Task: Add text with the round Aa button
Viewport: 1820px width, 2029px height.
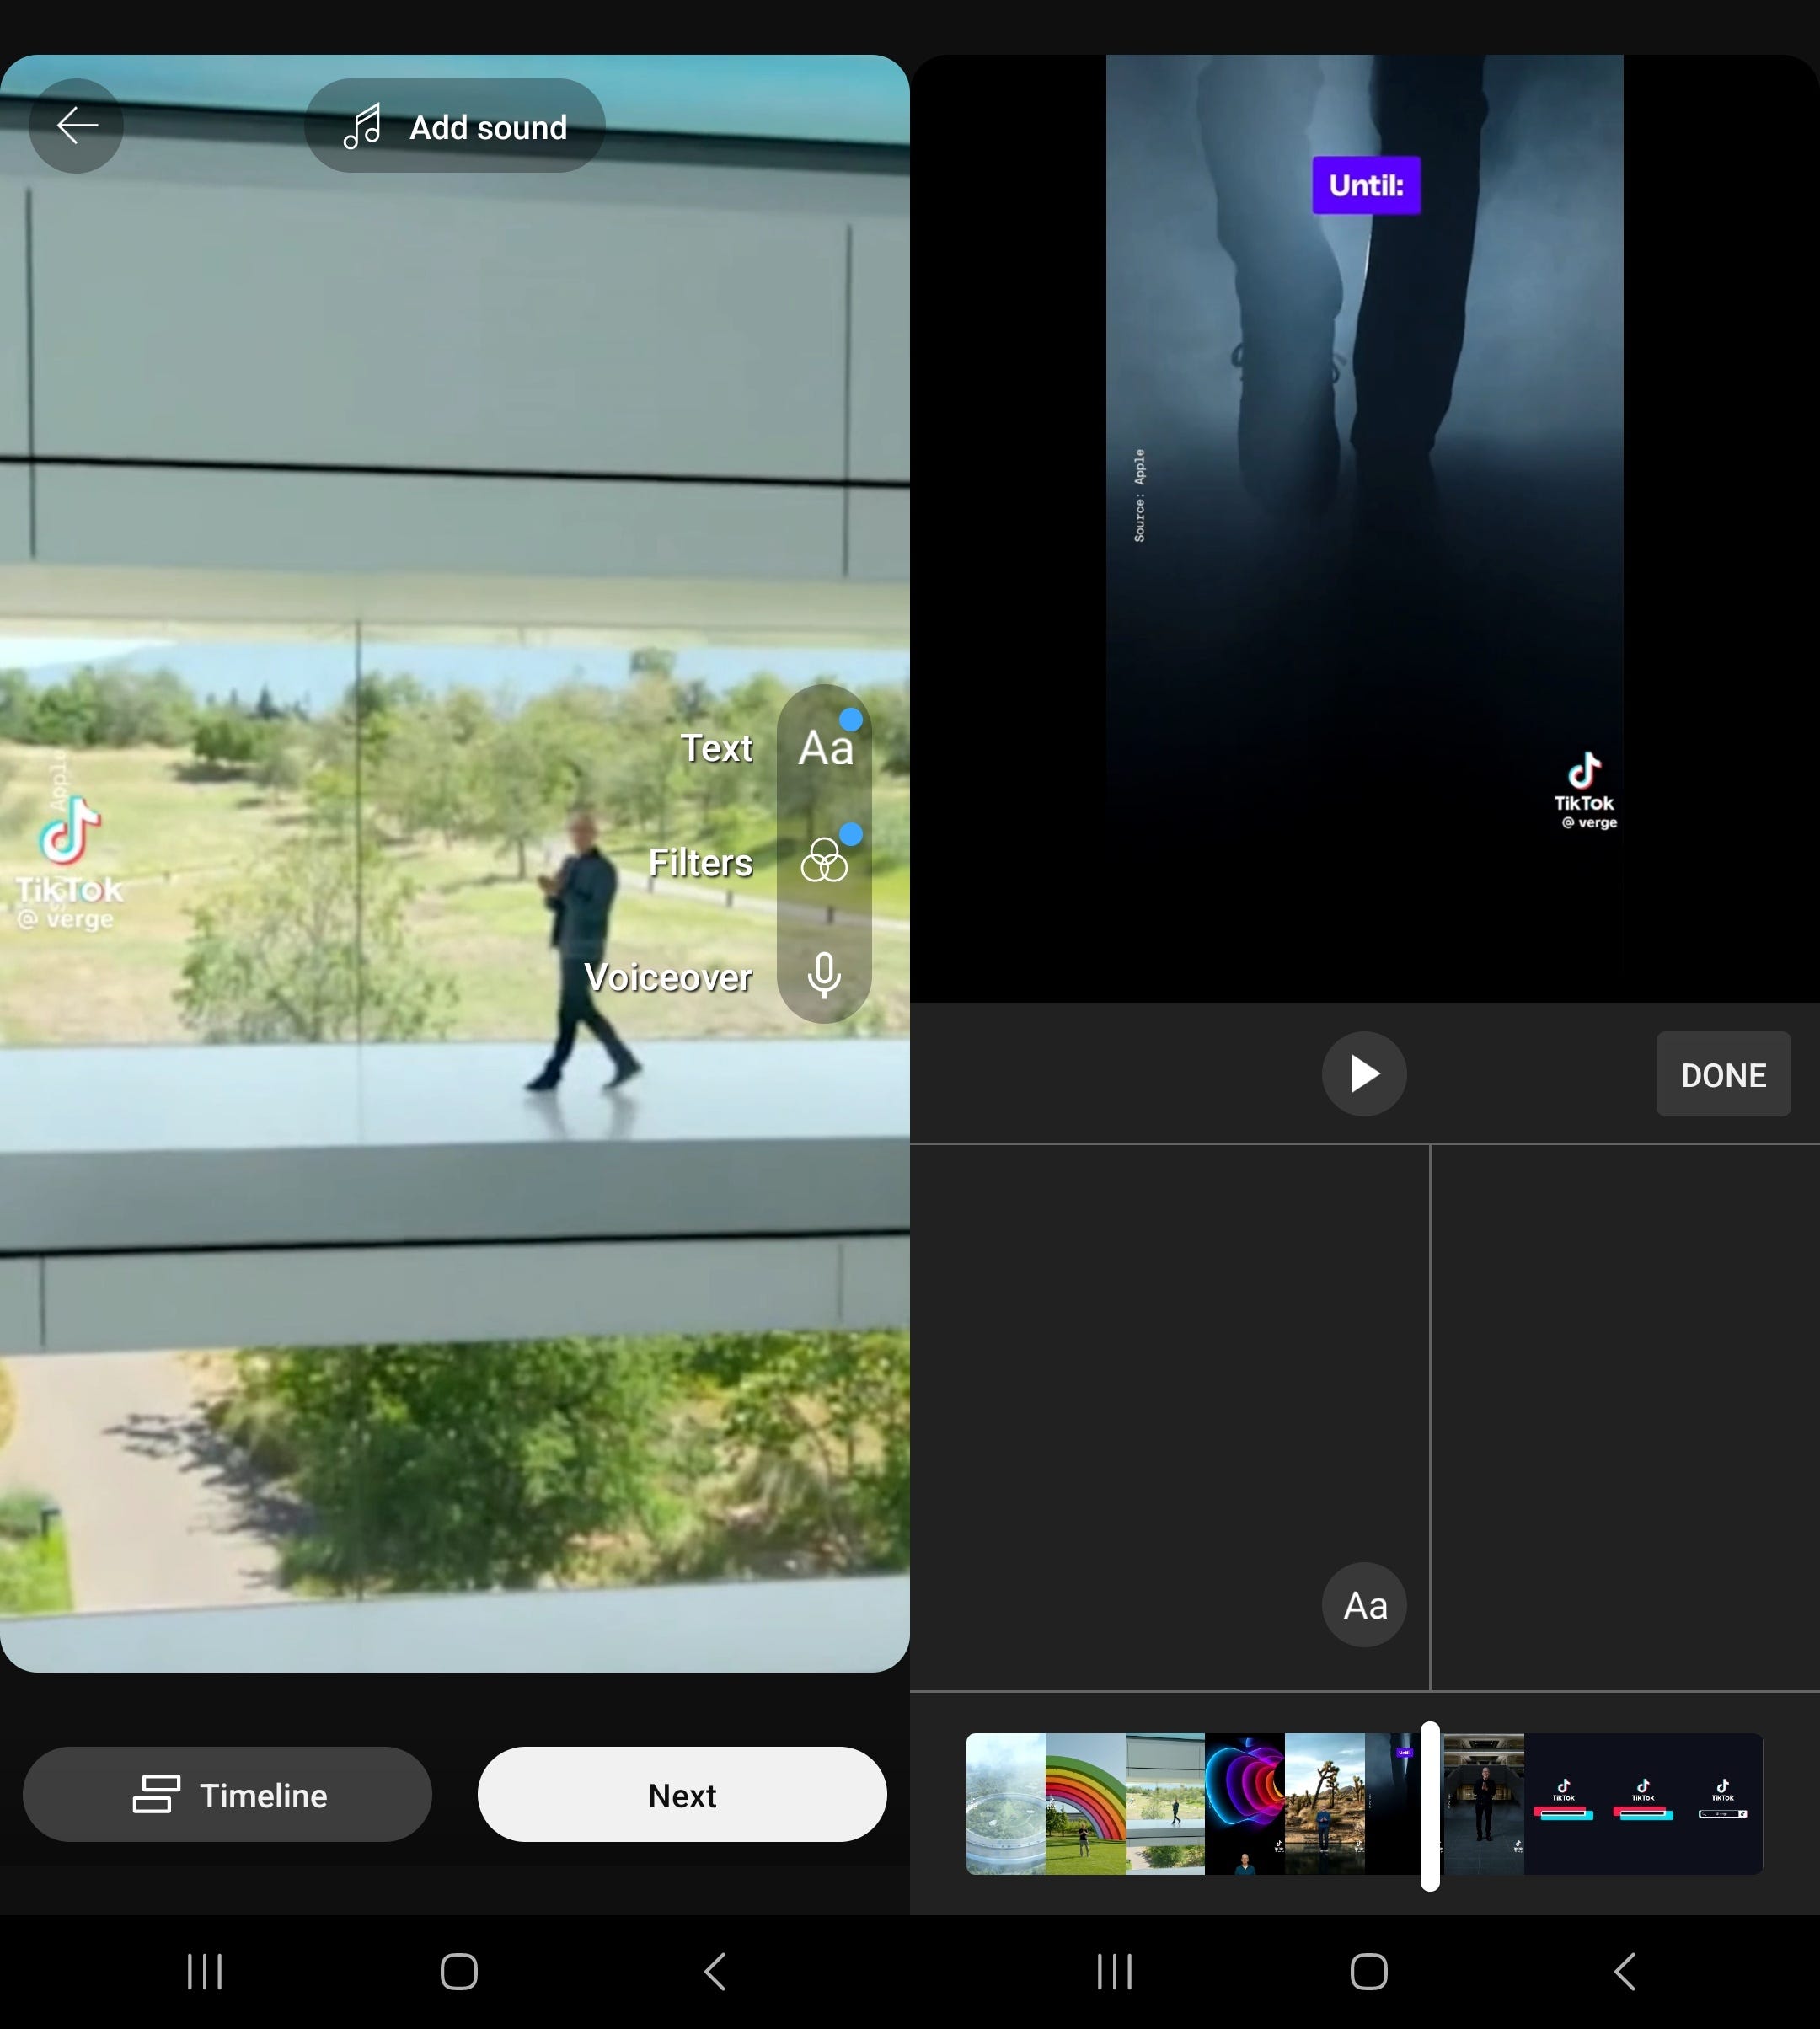Action: pos(1364,1605)
